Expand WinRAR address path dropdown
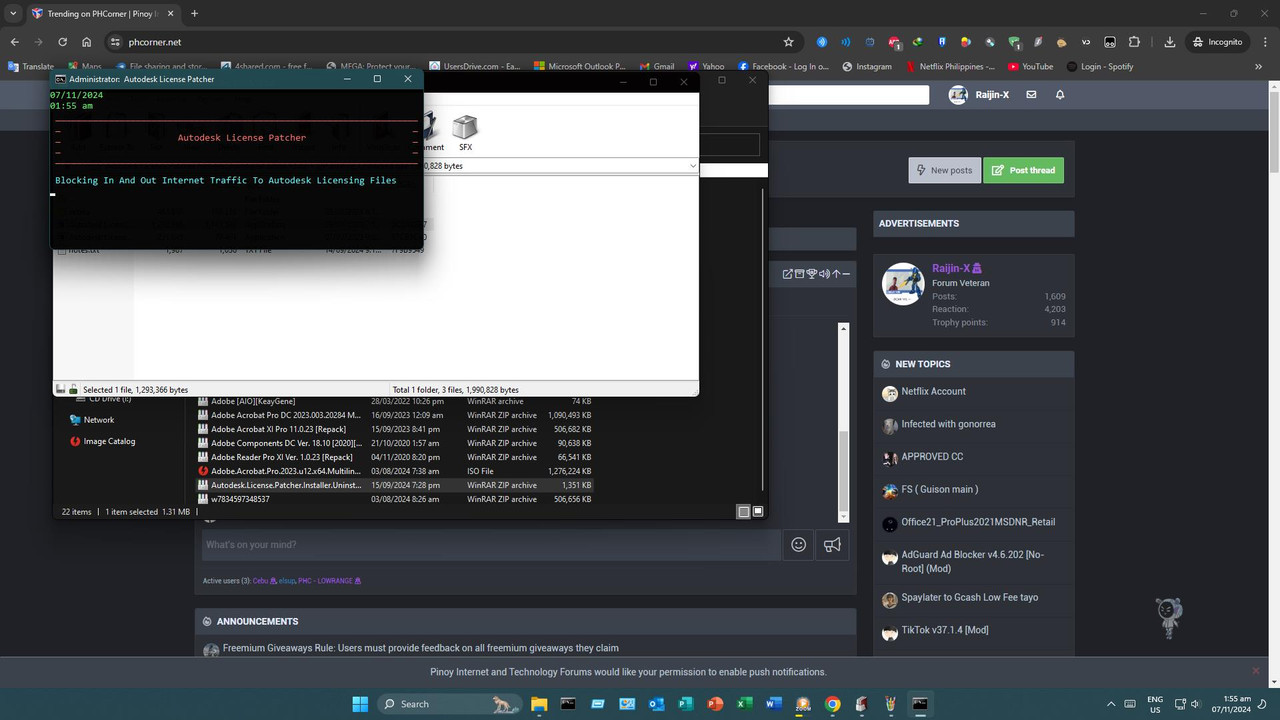1280x720 pixels. point(692,165)
